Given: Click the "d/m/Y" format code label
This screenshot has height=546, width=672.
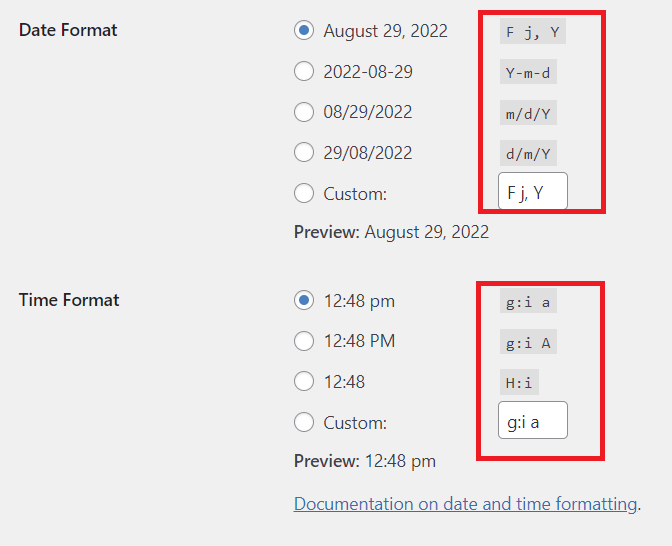Looking at the screenshot, I should pyautogui.click(x=528, y=154).
